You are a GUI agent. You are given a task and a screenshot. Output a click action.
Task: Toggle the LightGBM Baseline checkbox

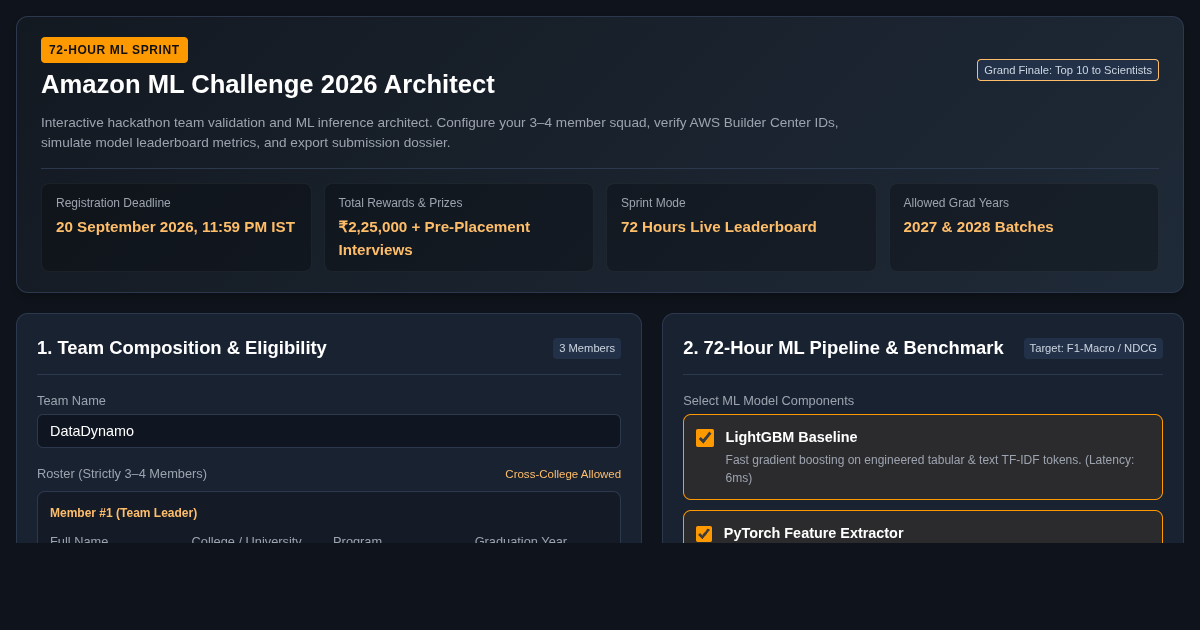[705, 438]
